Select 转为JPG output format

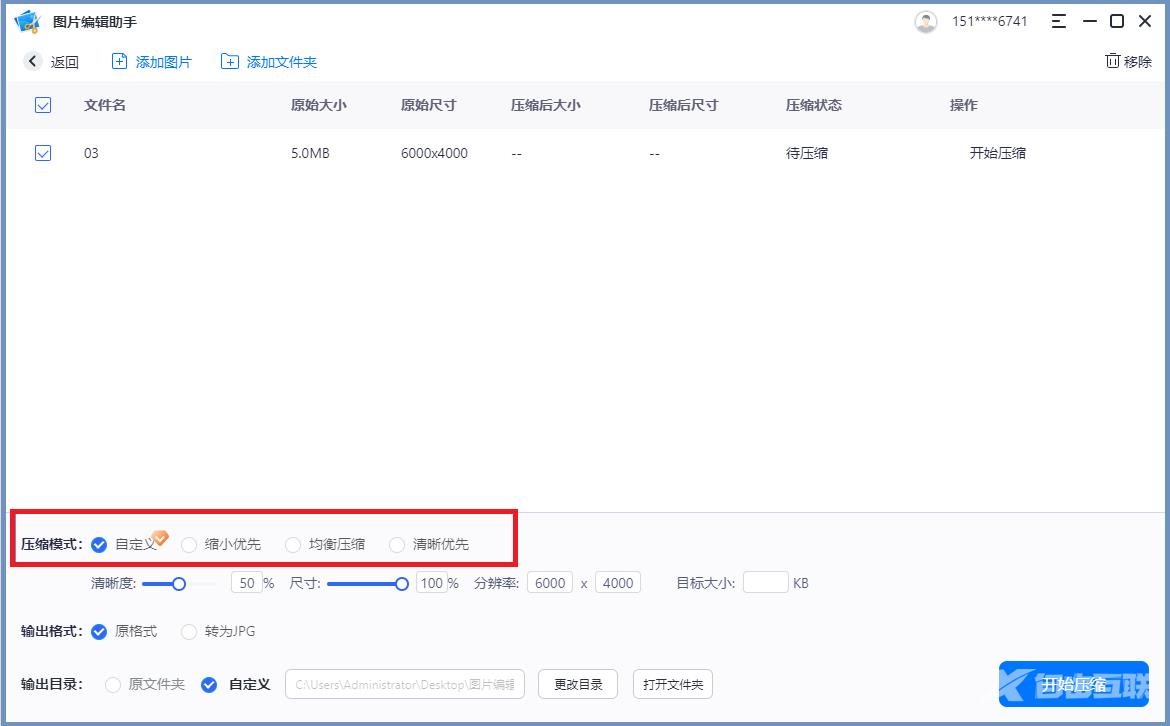tap(189, 632)
